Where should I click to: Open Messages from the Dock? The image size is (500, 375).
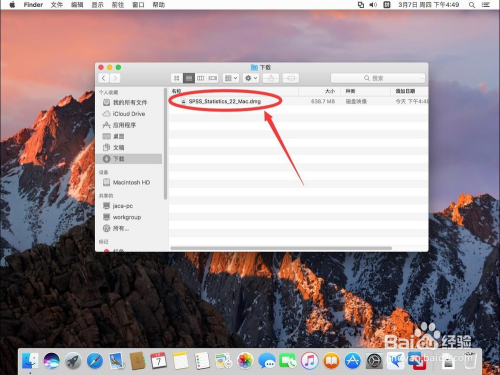267,361
